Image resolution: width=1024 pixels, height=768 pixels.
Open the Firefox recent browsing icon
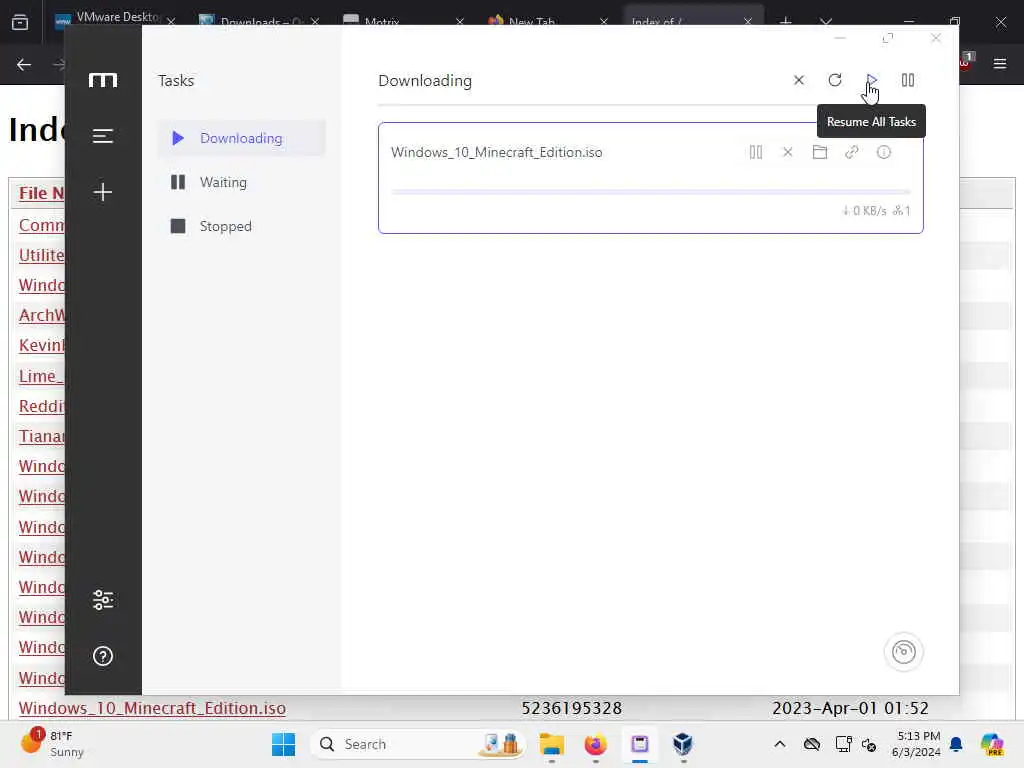click(x=20, y=22)
